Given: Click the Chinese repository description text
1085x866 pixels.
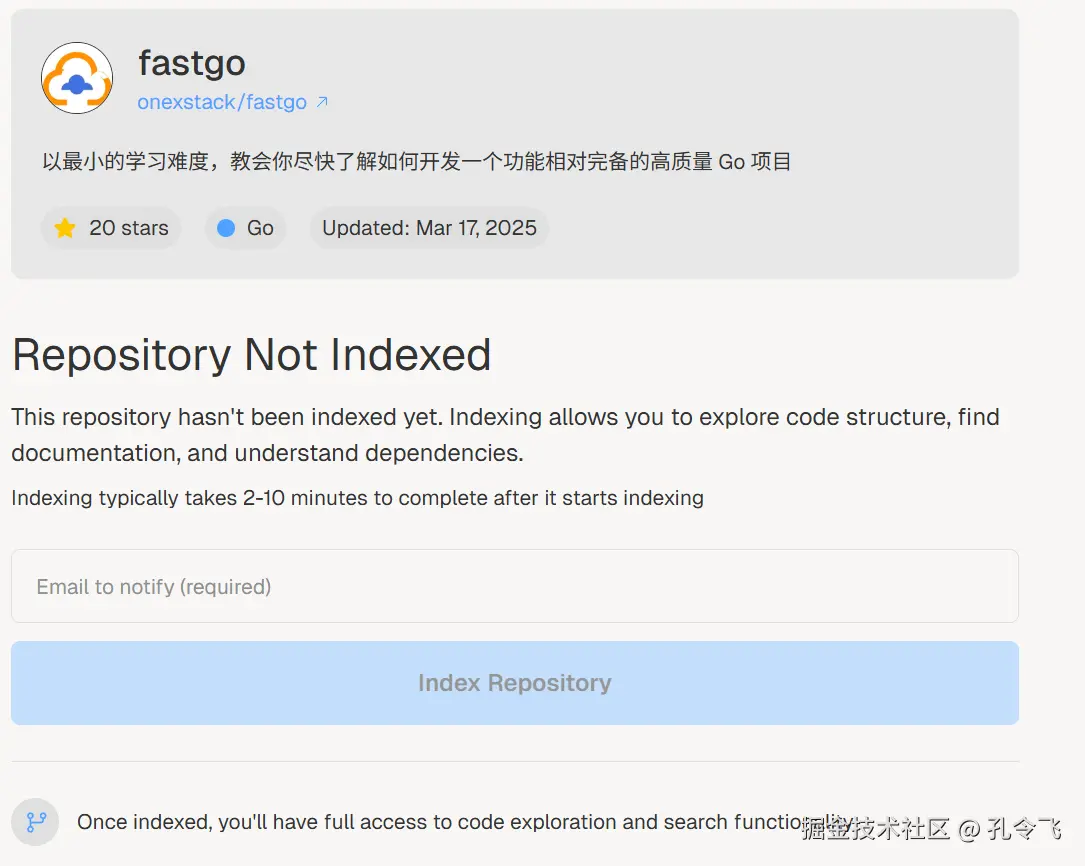Looking at the screenshot, I should click(x=417, y=161).
